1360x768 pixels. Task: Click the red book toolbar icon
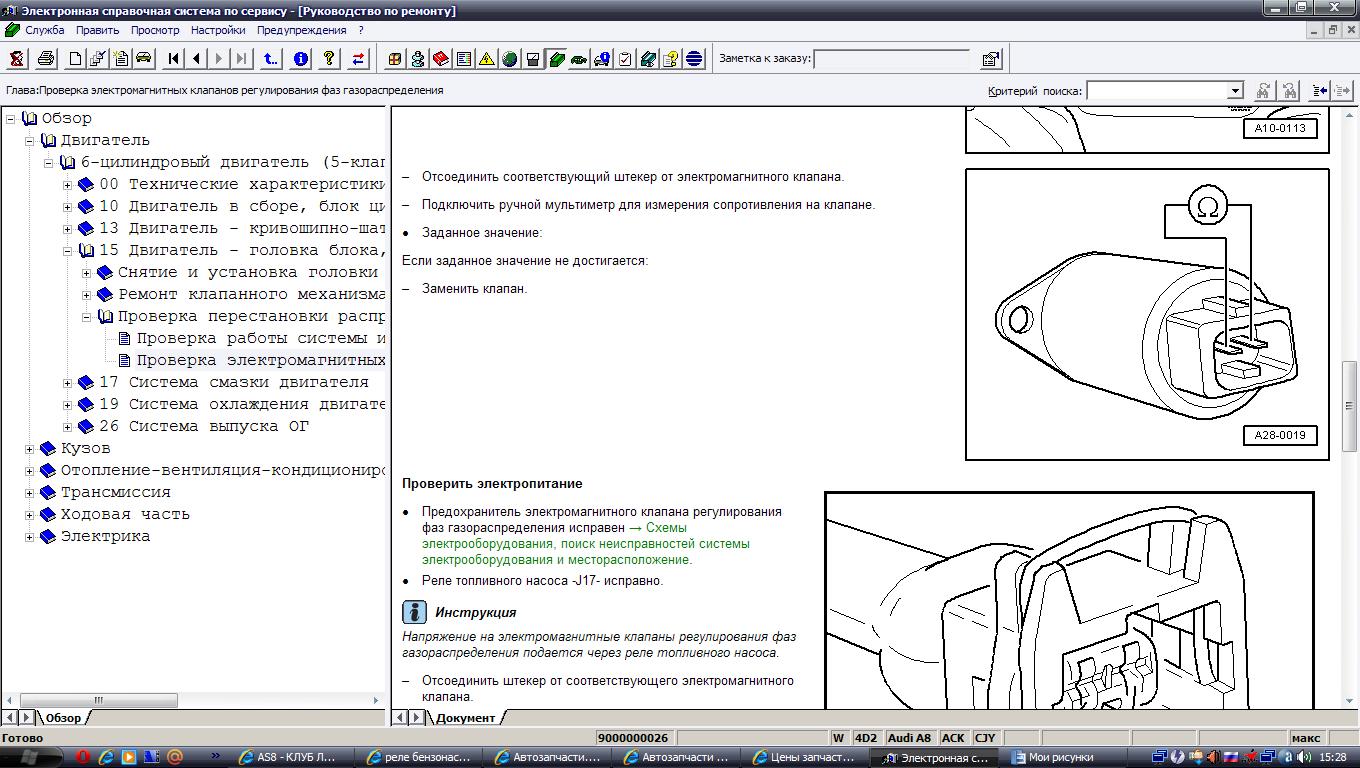(441, 59)
